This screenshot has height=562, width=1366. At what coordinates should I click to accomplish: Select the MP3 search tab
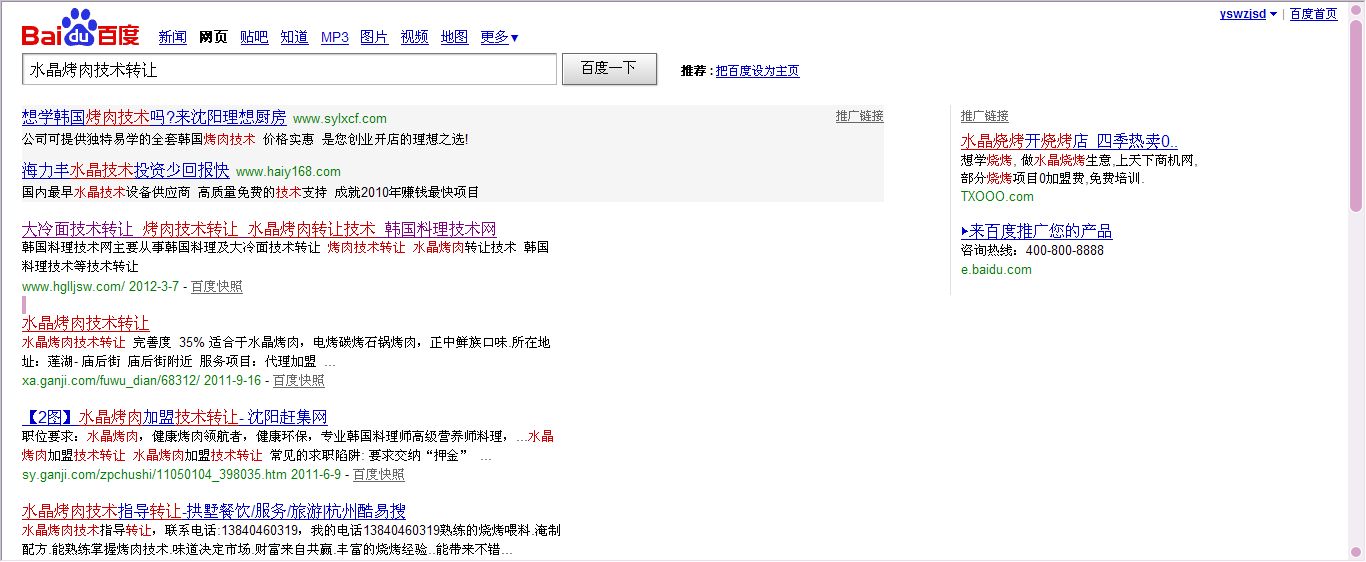coord(335,38)
